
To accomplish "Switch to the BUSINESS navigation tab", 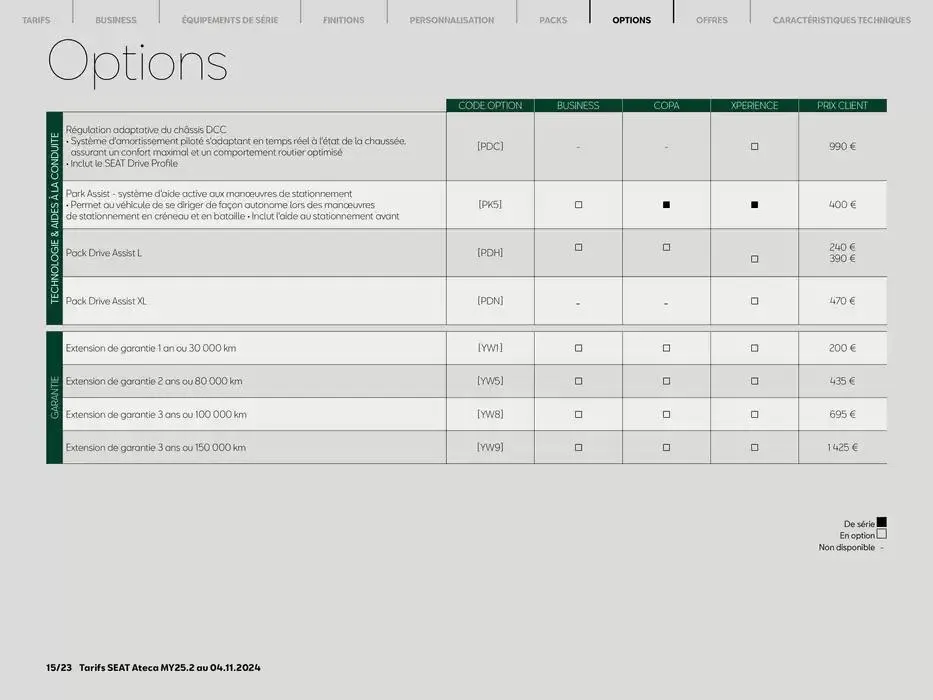I will (116, 20).
